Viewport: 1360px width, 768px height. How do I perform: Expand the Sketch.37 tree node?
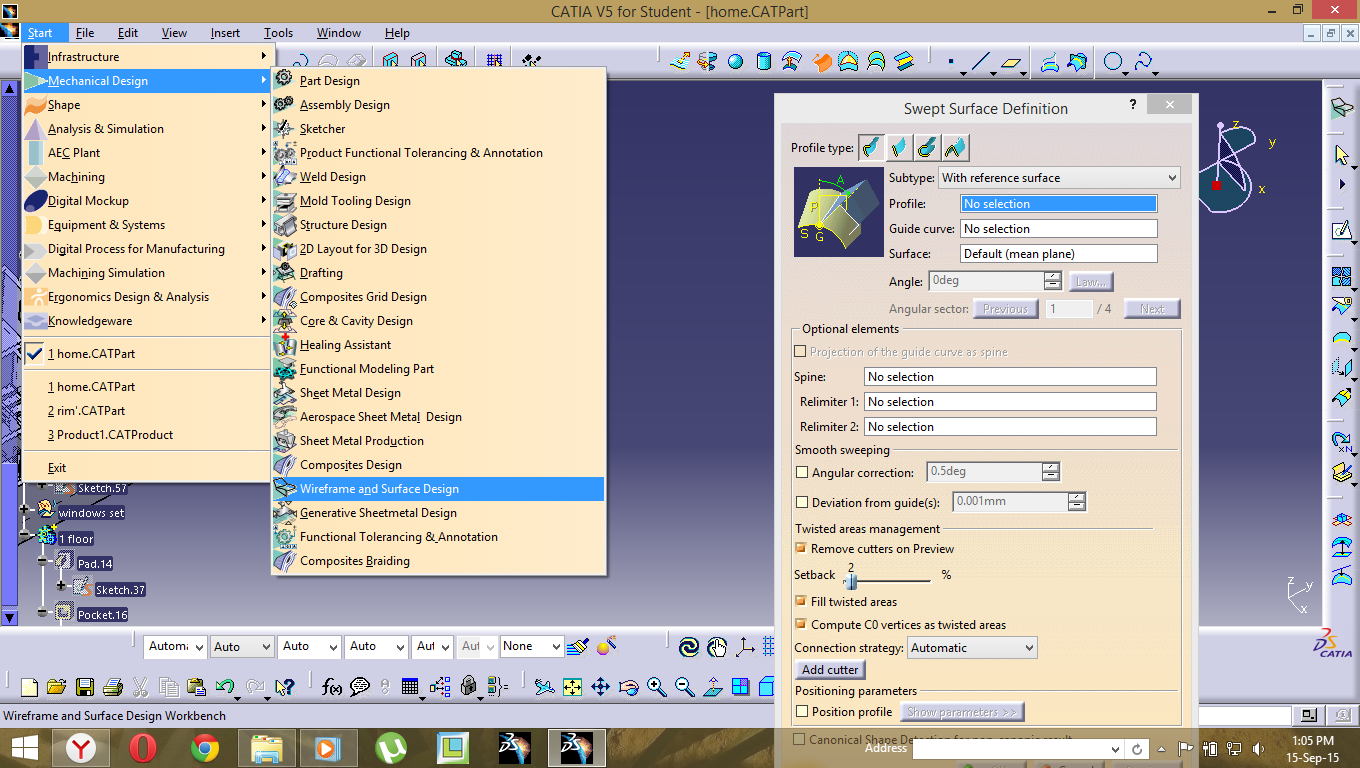click(x=61, y=586)
